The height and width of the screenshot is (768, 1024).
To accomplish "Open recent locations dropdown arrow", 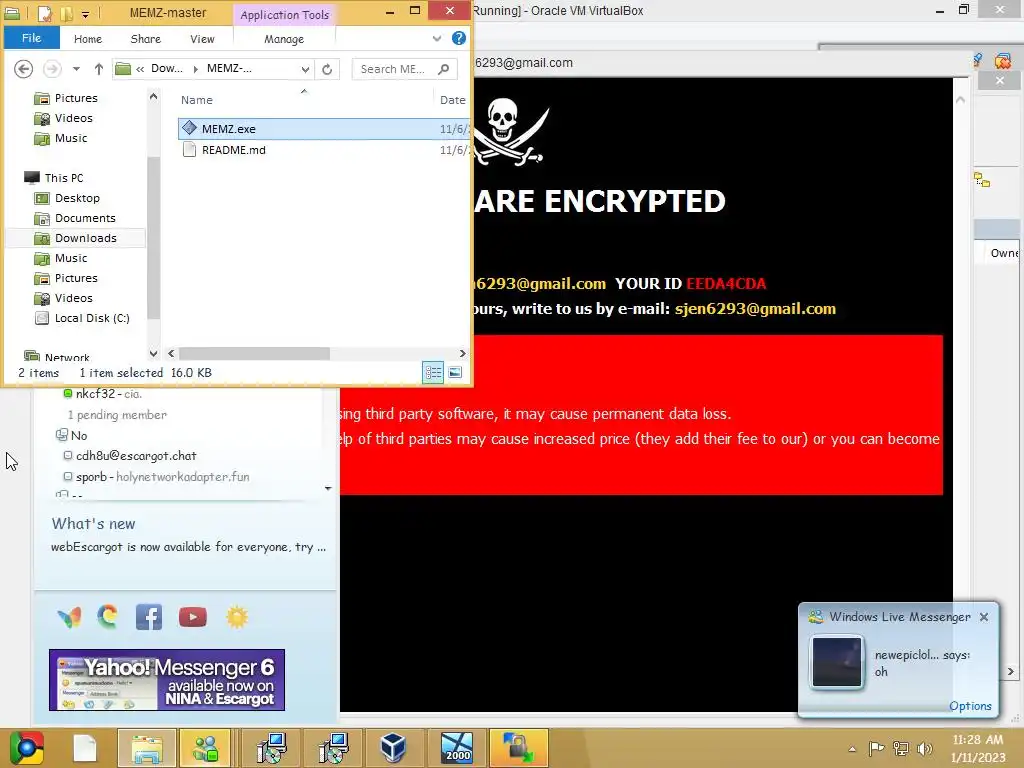I will coord(76,69).
